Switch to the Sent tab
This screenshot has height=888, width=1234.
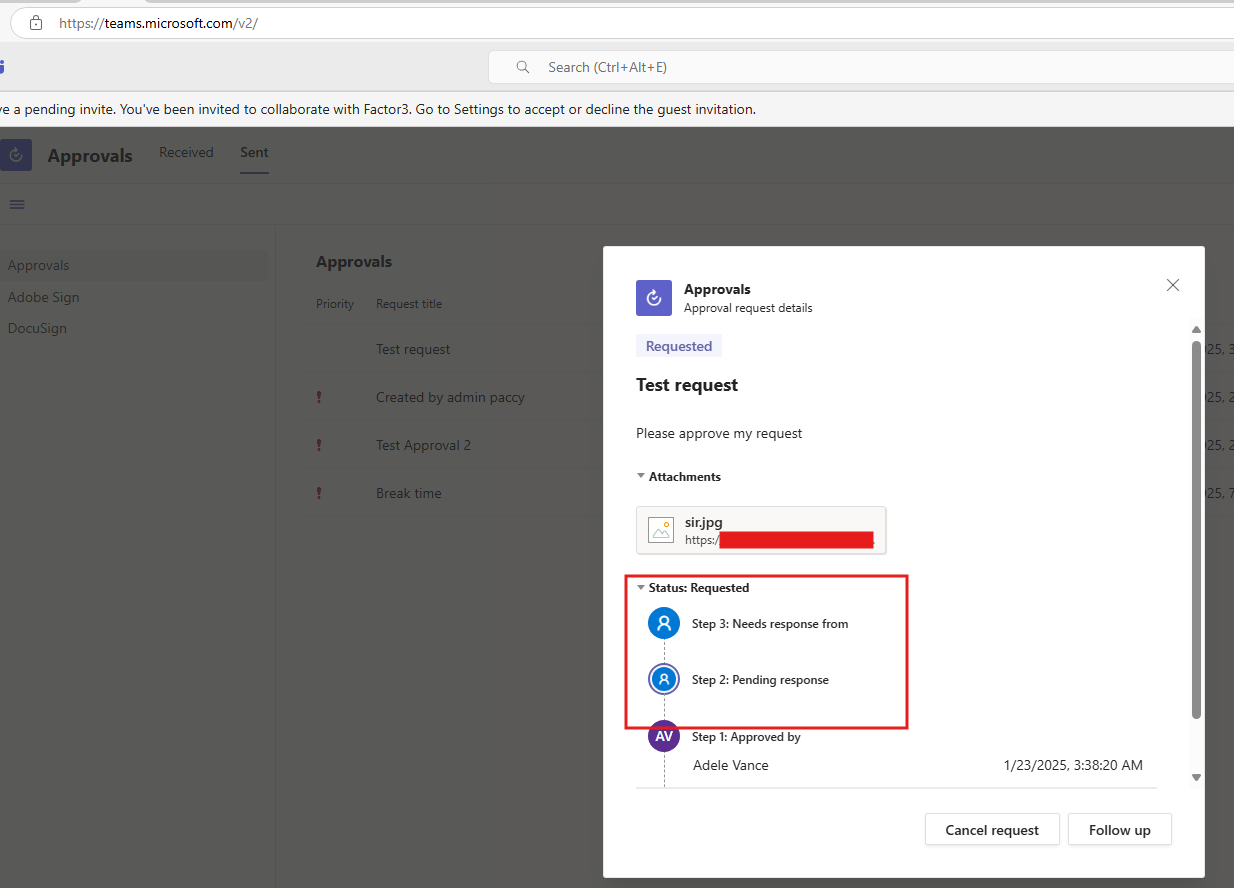click(254, 152)
